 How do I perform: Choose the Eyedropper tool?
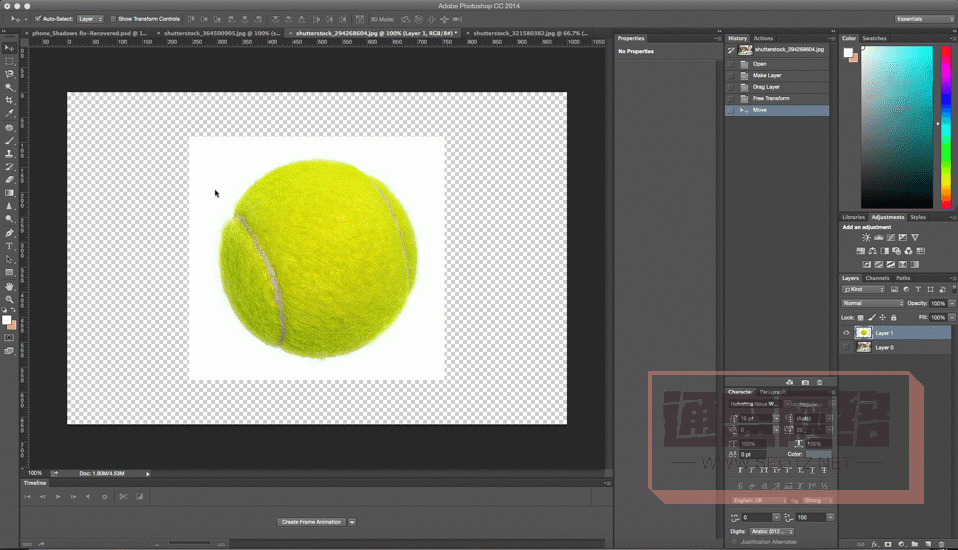tap(10, 114)
